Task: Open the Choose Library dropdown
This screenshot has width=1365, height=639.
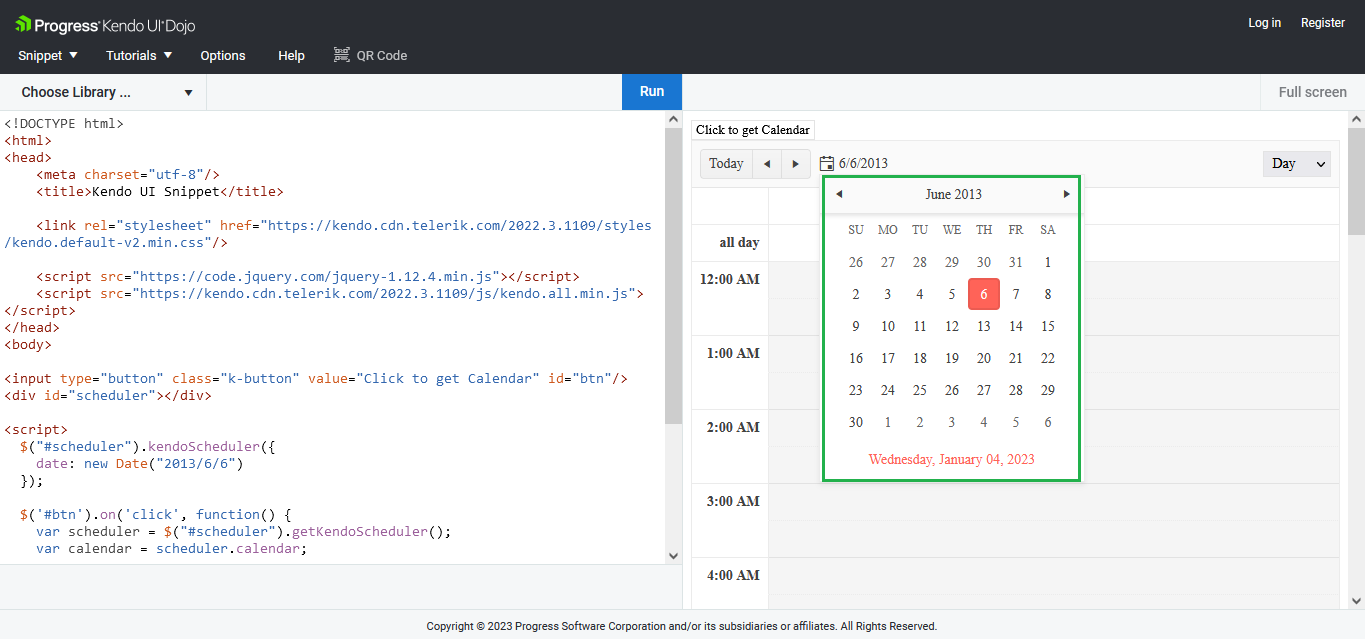Action: pos(106,92)
